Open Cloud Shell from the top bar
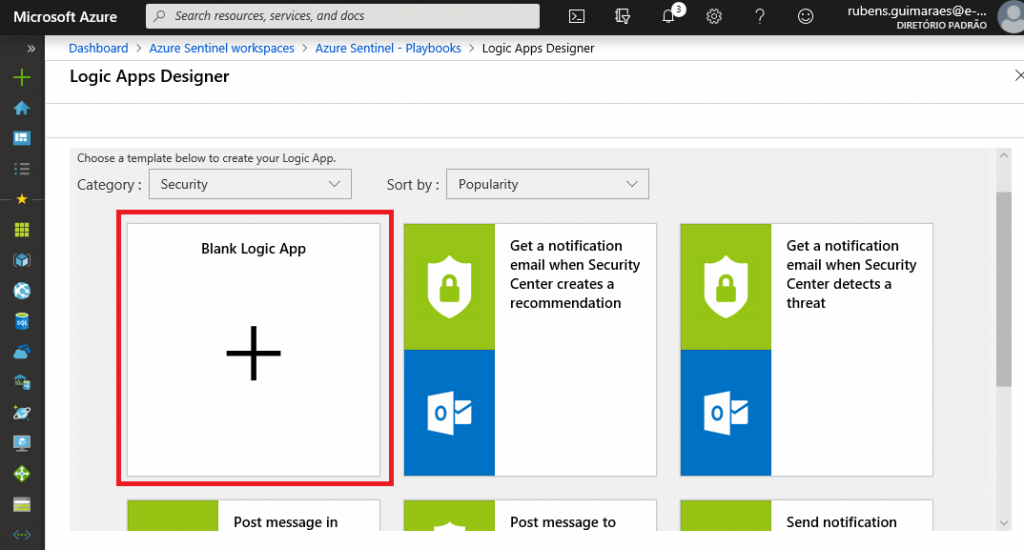 [x=576, y=16]
